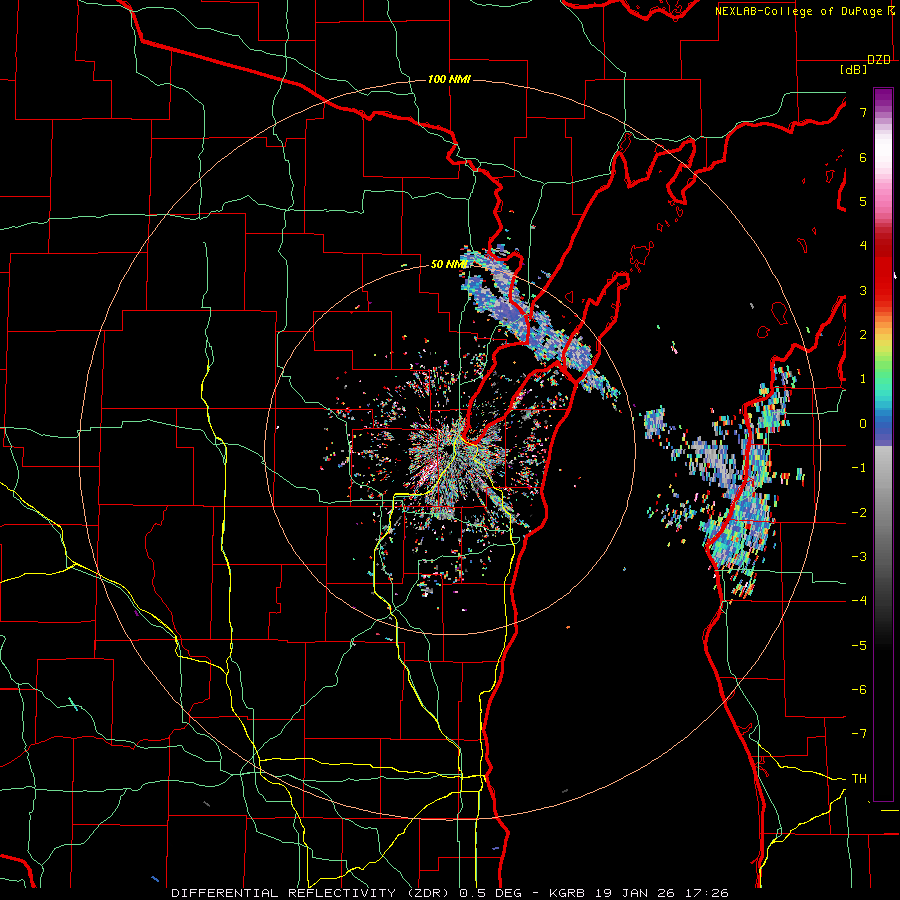Click the -6 value on the color scale
This screenshot has width=900, height=900.
[859, 690]
